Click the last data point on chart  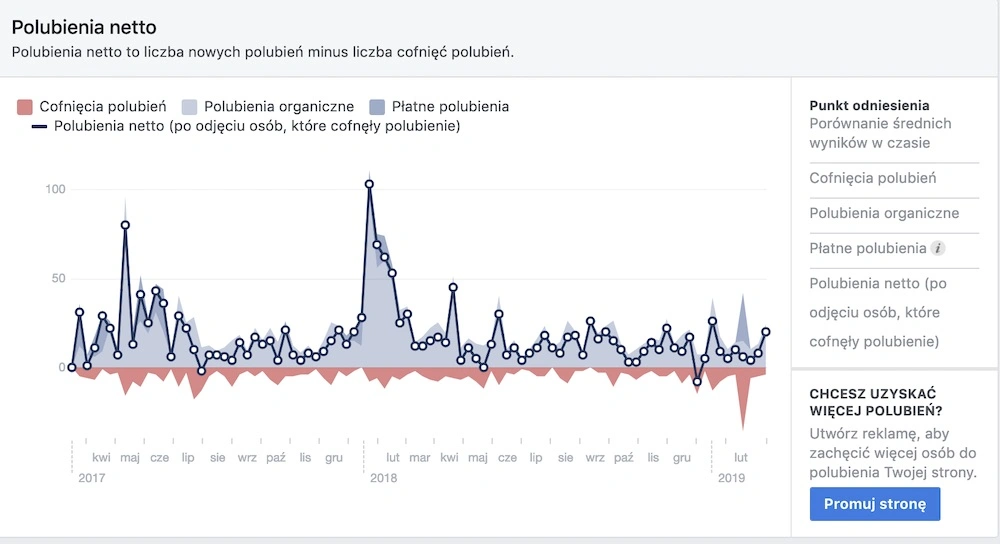click(766, 332)
